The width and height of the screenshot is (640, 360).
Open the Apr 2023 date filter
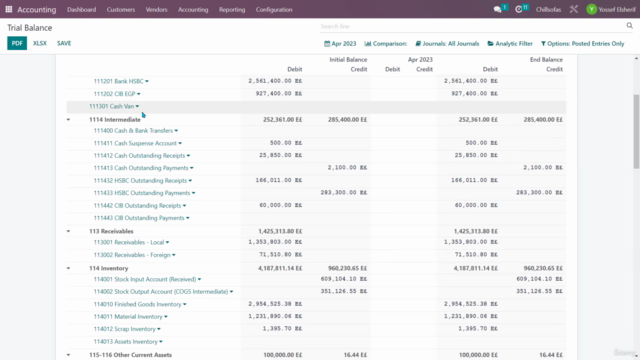coord(340,44)
